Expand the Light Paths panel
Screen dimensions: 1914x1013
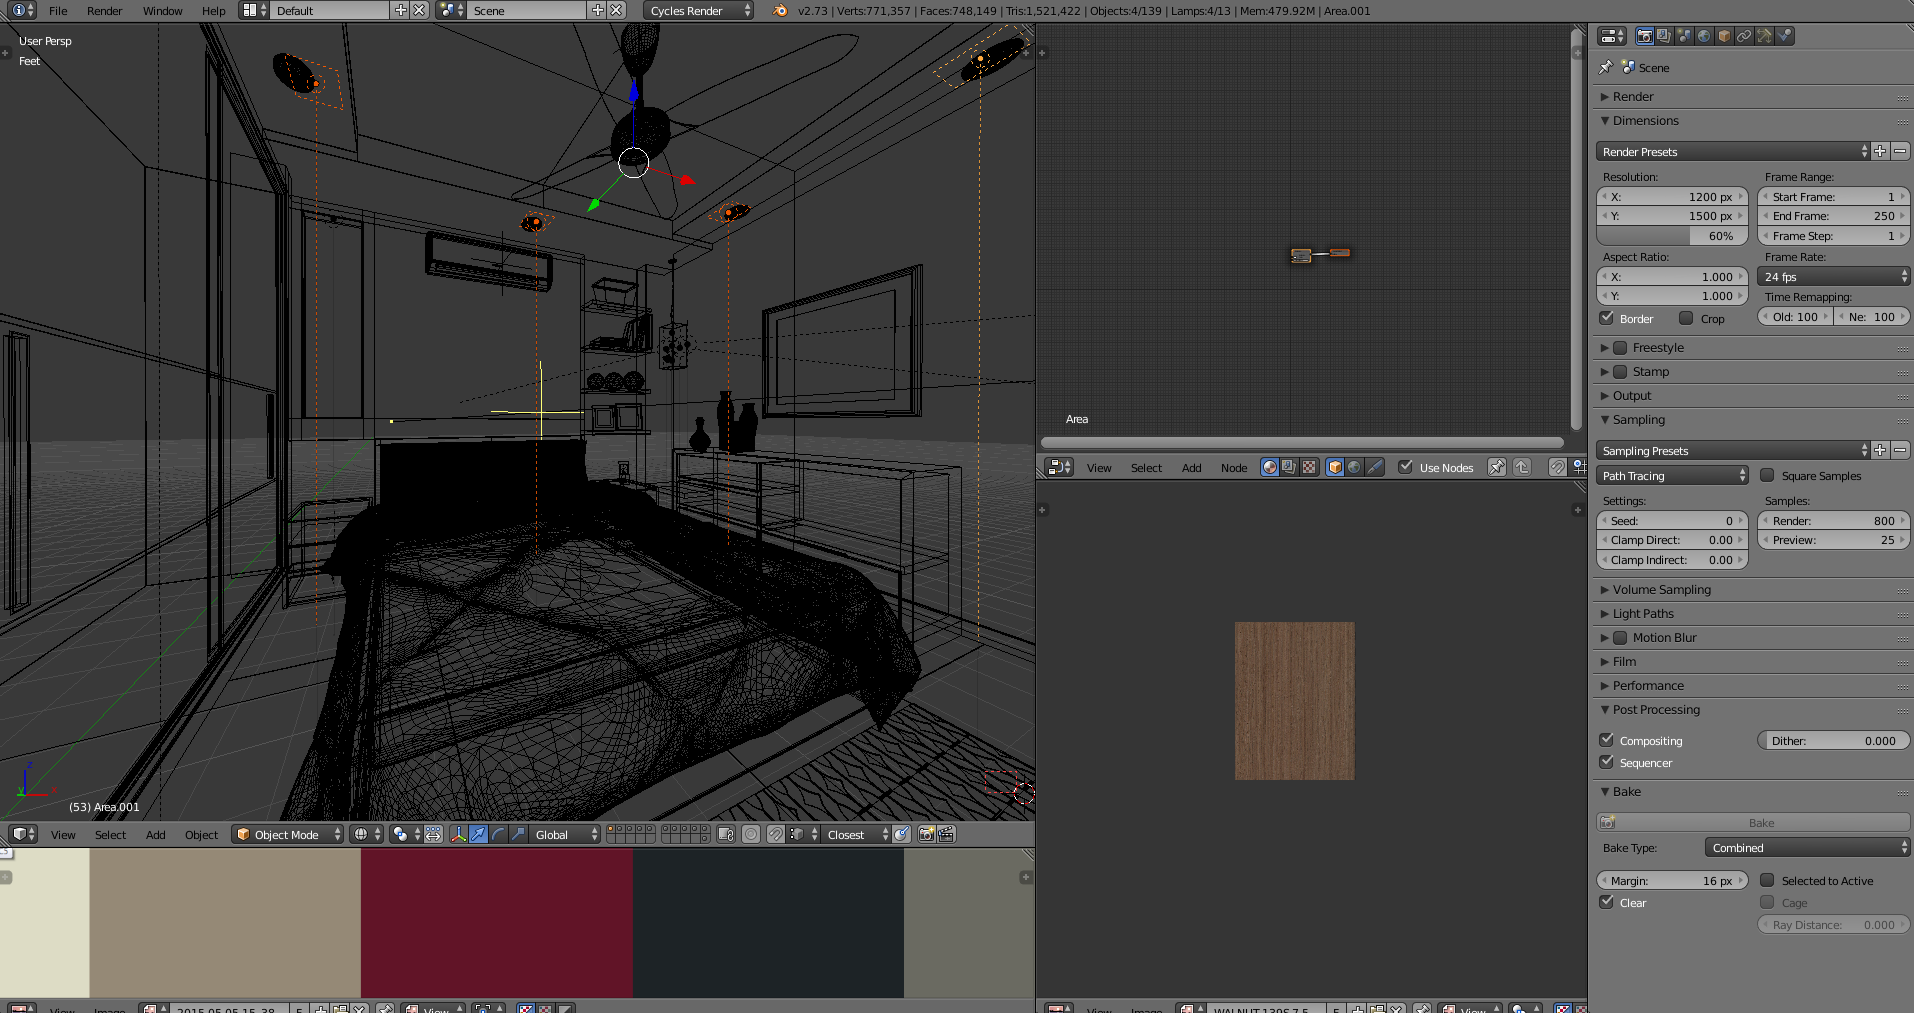click(x=1643, y=613)
